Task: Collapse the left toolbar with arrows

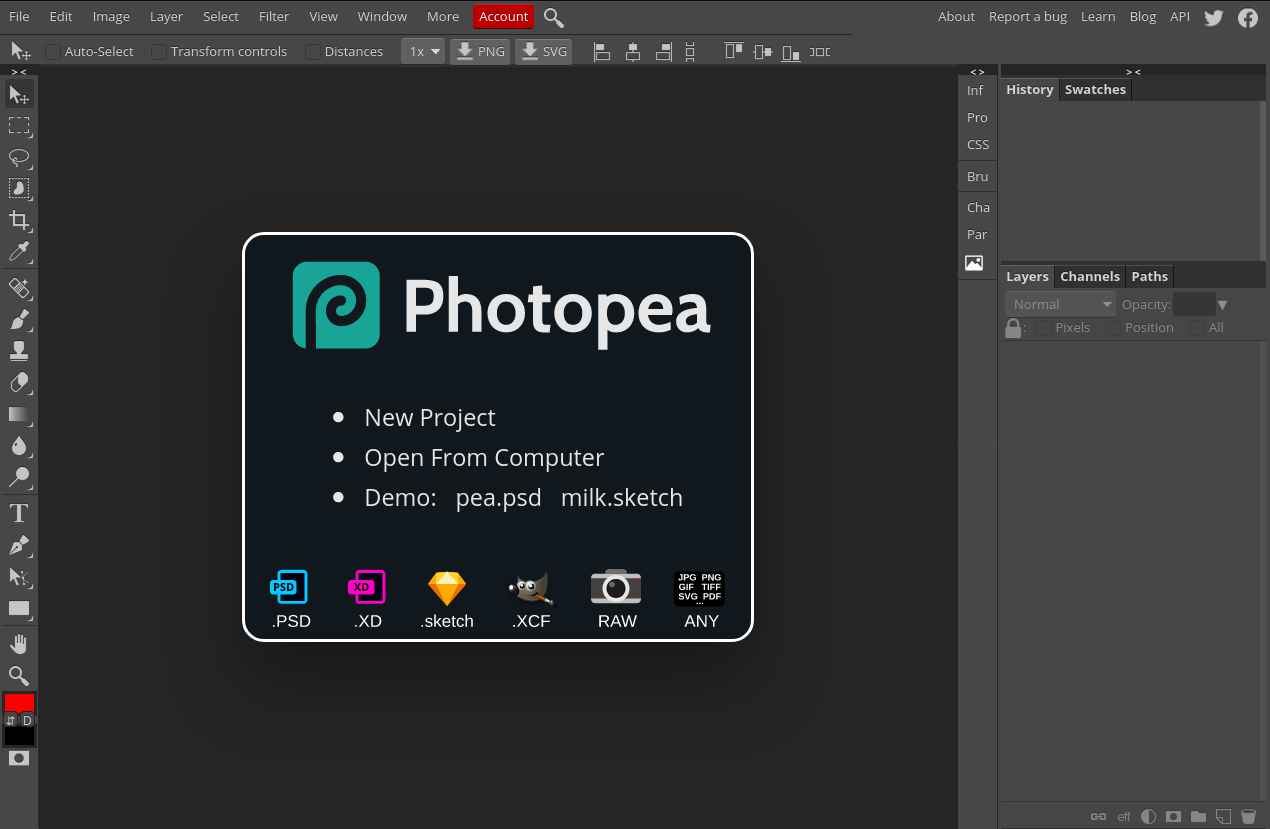Action: [19, 72]
